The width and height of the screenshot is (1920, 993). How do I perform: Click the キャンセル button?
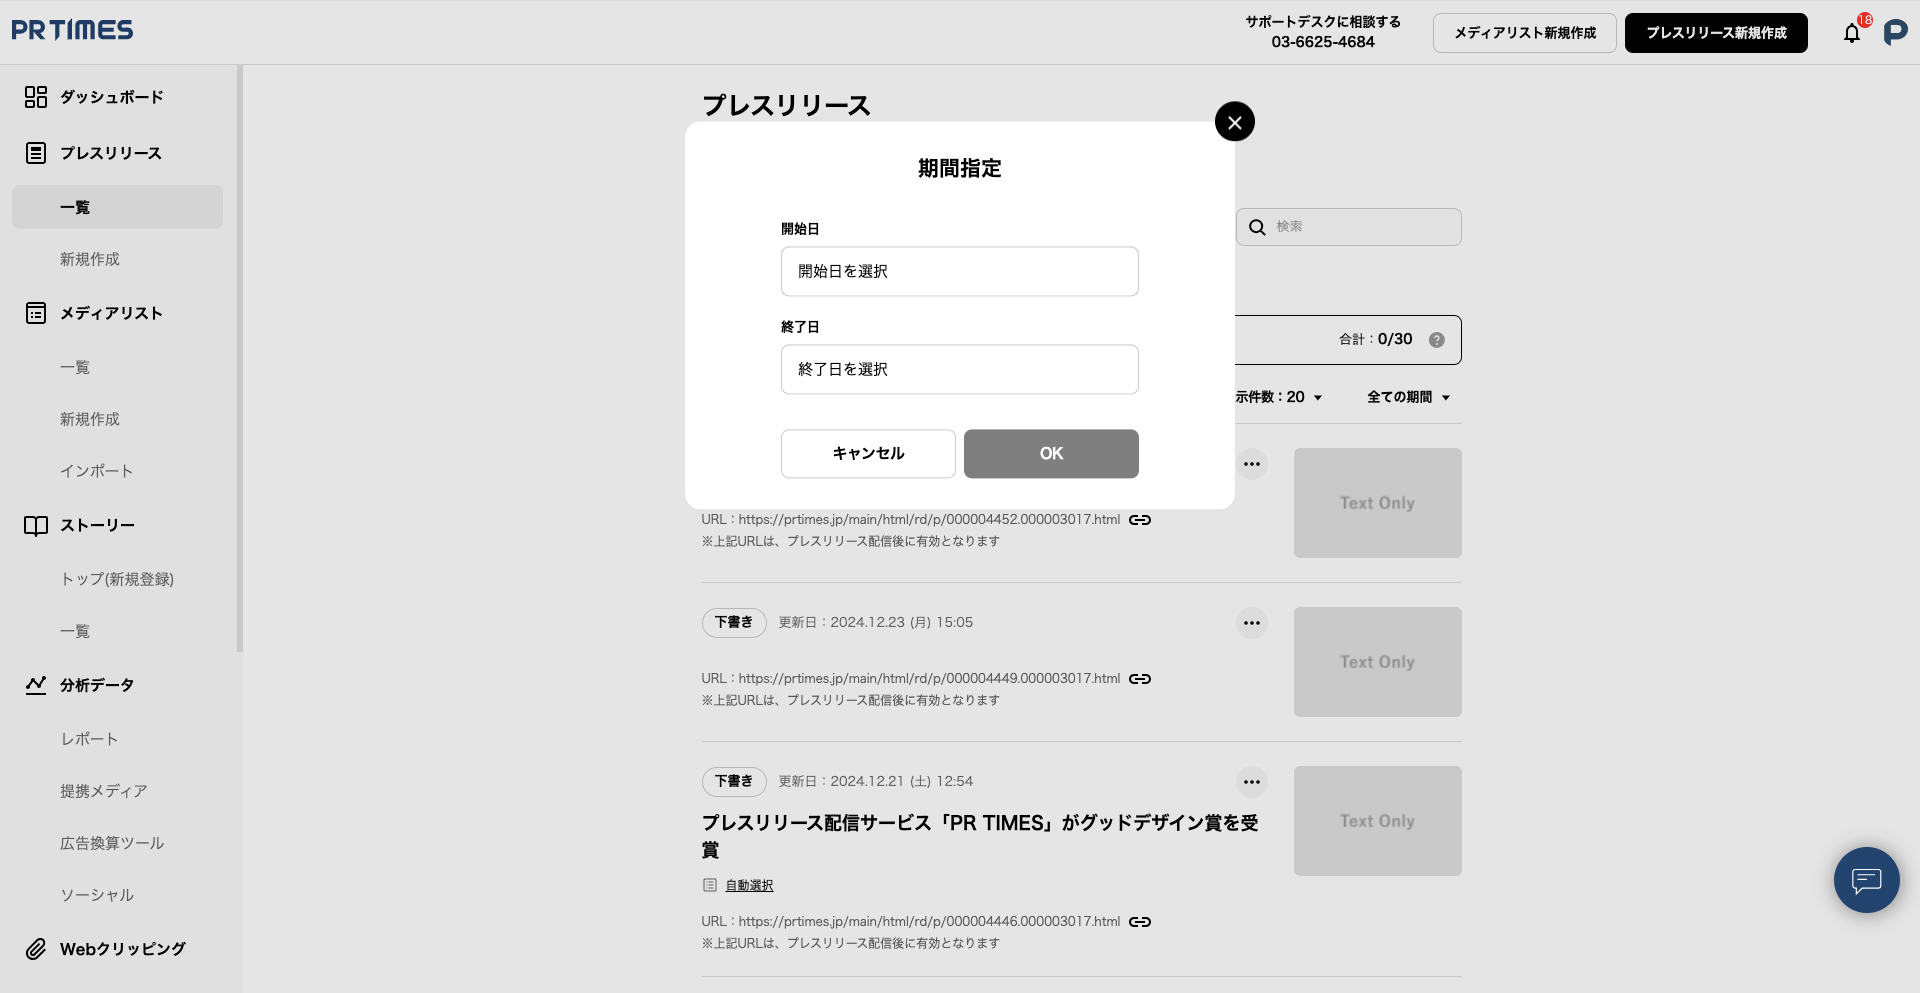point(868,454)
